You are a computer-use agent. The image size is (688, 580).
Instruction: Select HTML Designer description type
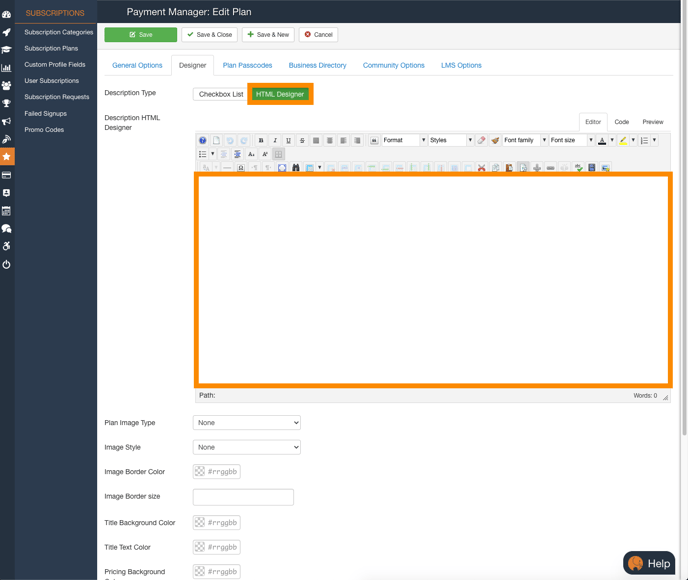pos(280,94)
